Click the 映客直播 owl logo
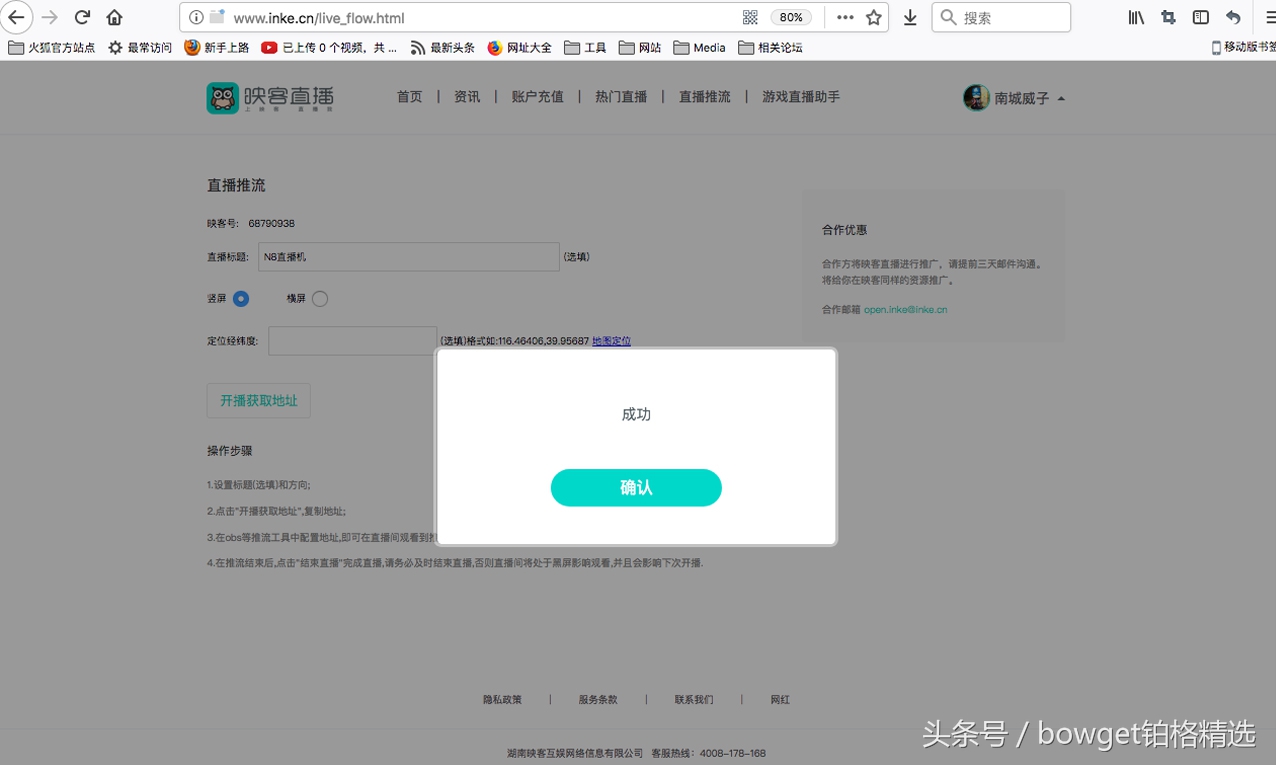Viewport: 1276px width, 765px height. coord(222,97)
